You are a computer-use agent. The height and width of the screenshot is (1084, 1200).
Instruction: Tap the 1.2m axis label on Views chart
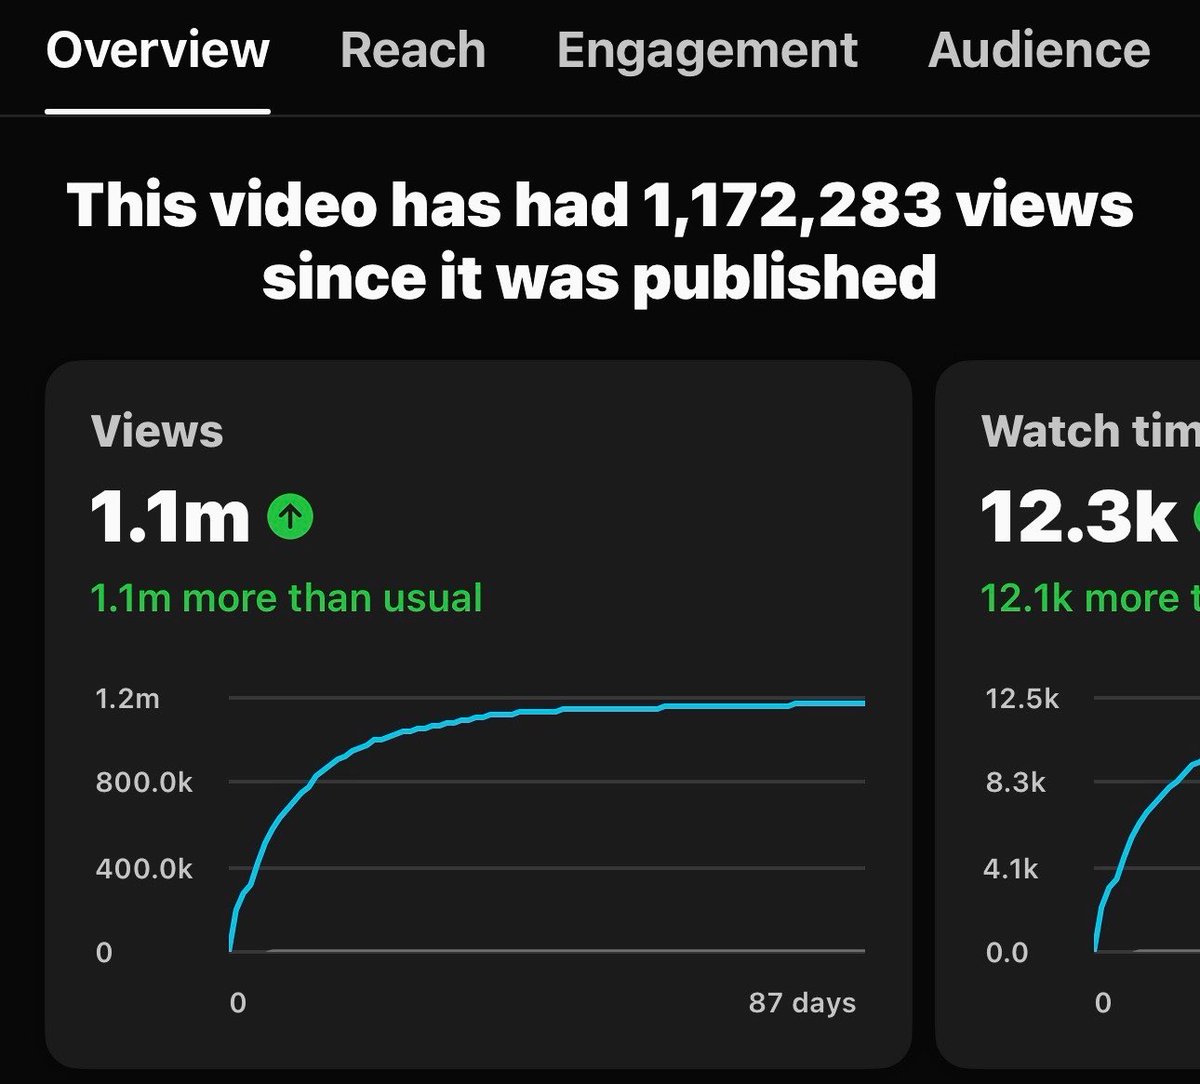[x=127, y=698]
